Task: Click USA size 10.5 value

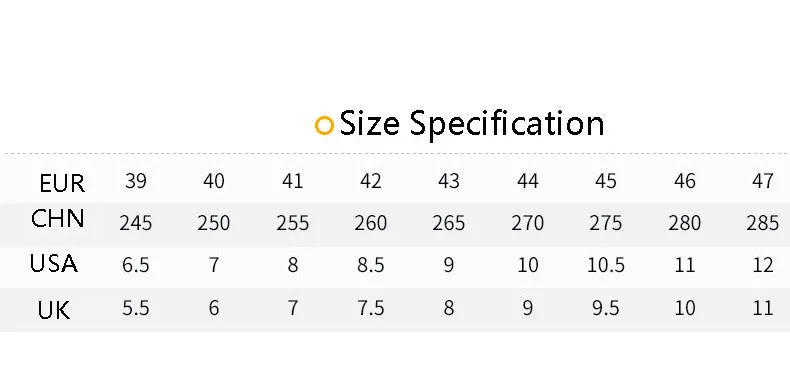Action: point(606,265)
